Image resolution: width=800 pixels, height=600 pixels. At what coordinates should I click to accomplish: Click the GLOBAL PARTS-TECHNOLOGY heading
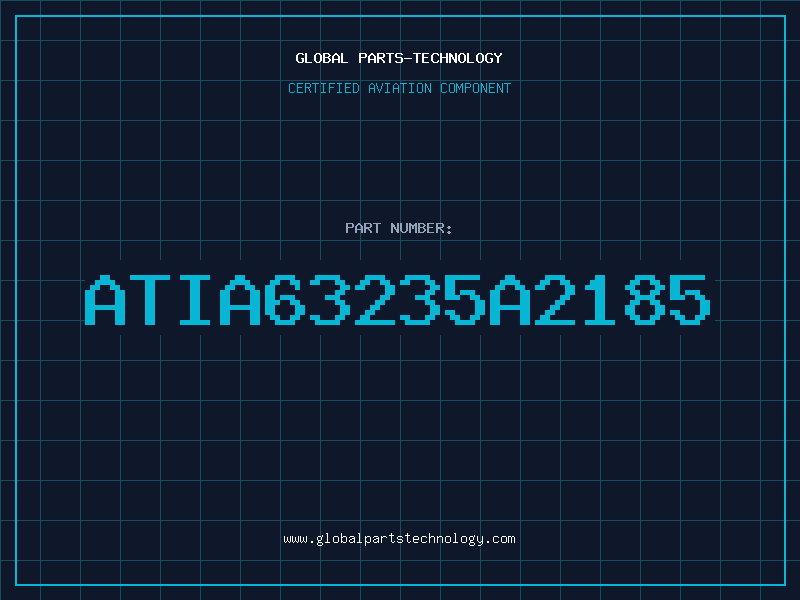(x=399, y=58)
